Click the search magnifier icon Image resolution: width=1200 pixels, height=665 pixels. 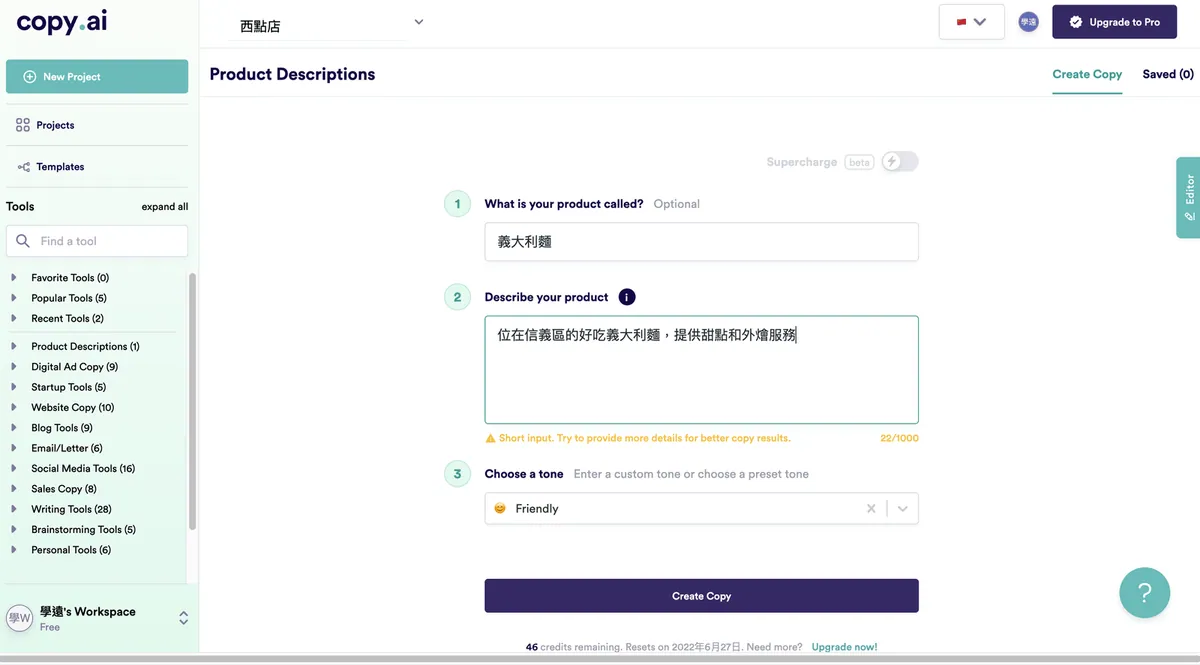pyautogui.click(x=23, y=241)
